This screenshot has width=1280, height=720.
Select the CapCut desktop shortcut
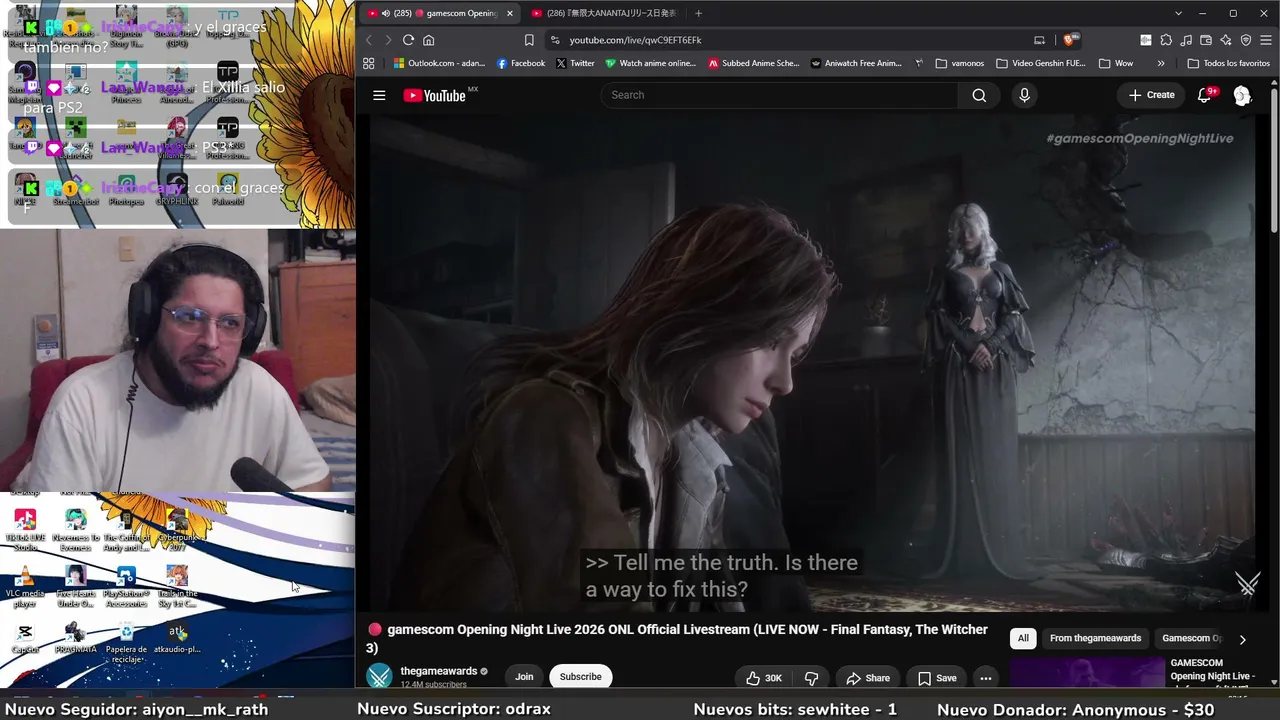coord(25,639)
